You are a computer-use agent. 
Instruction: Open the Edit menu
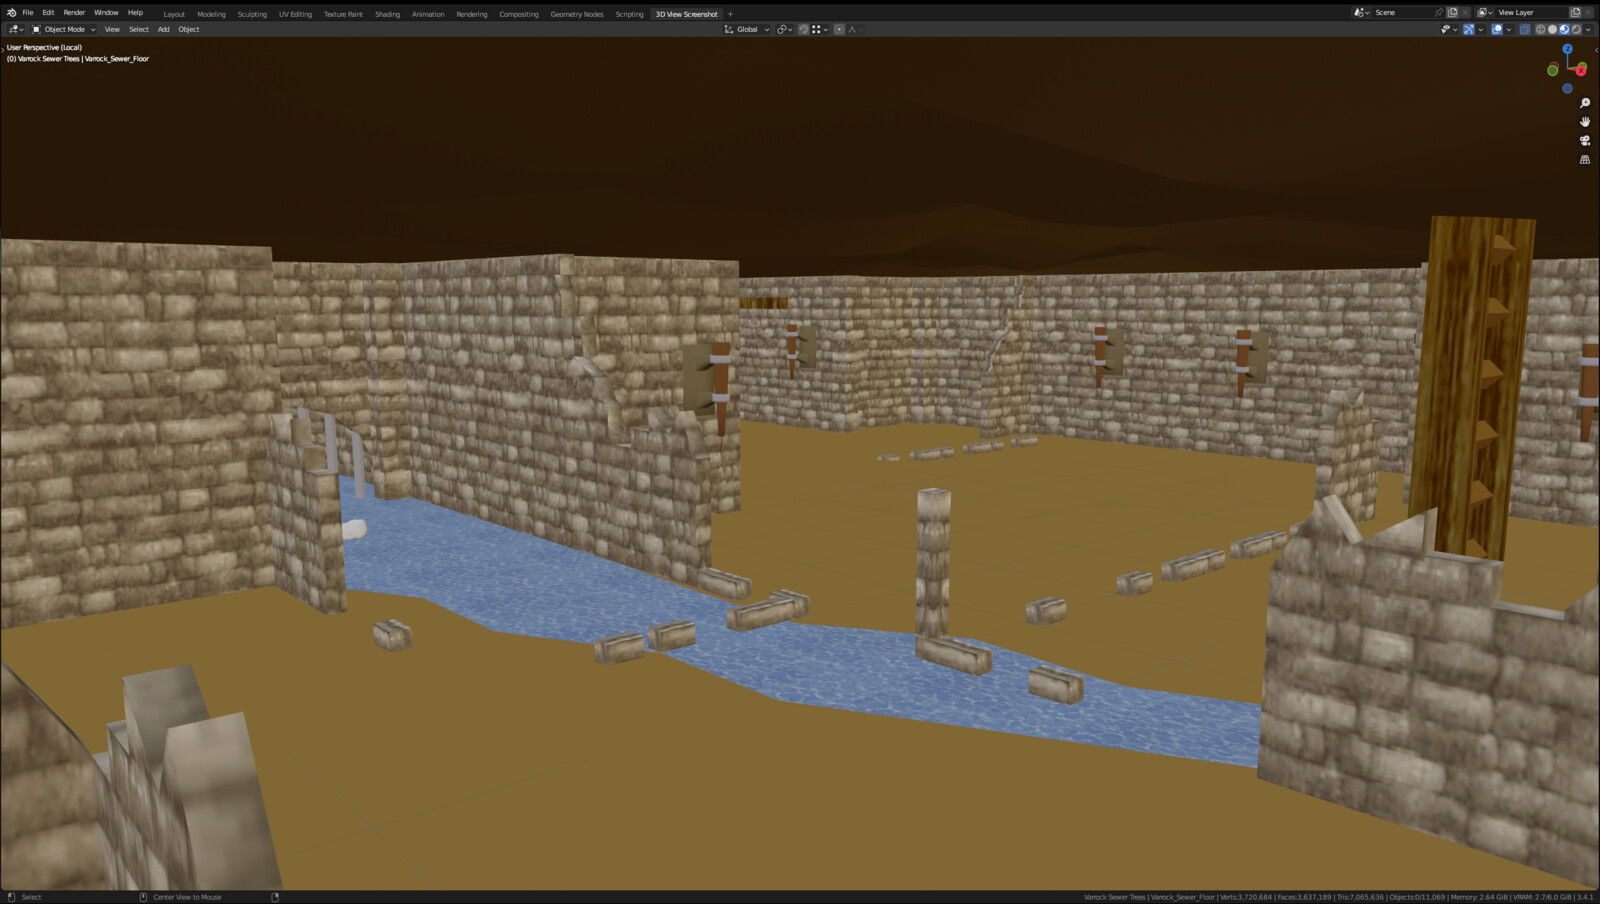[48, 13]
